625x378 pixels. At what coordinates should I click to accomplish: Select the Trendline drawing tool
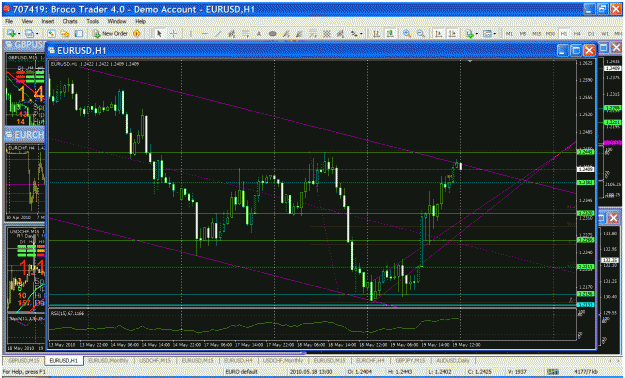(218, 33)
